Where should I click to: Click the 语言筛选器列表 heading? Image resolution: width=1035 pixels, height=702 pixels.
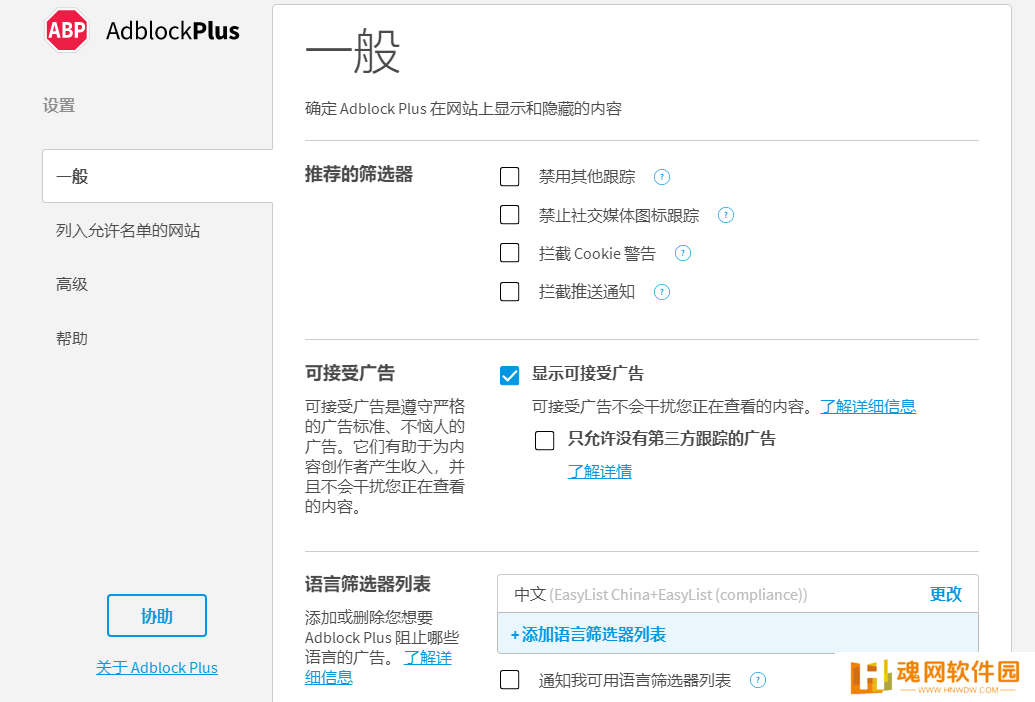[x=368, y=584]
